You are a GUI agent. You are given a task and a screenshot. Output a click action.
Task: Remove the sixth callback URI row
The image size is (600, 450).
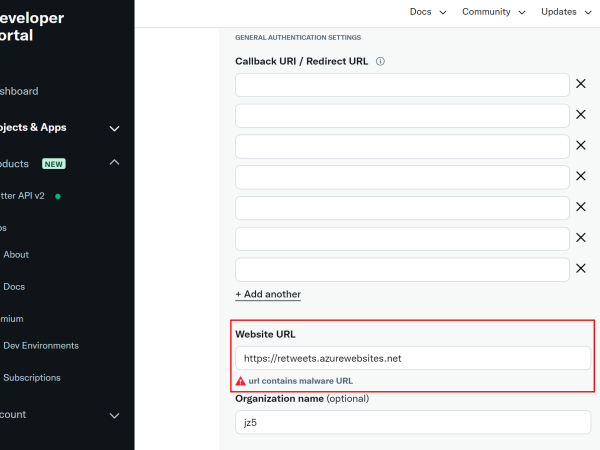(581, 238)
